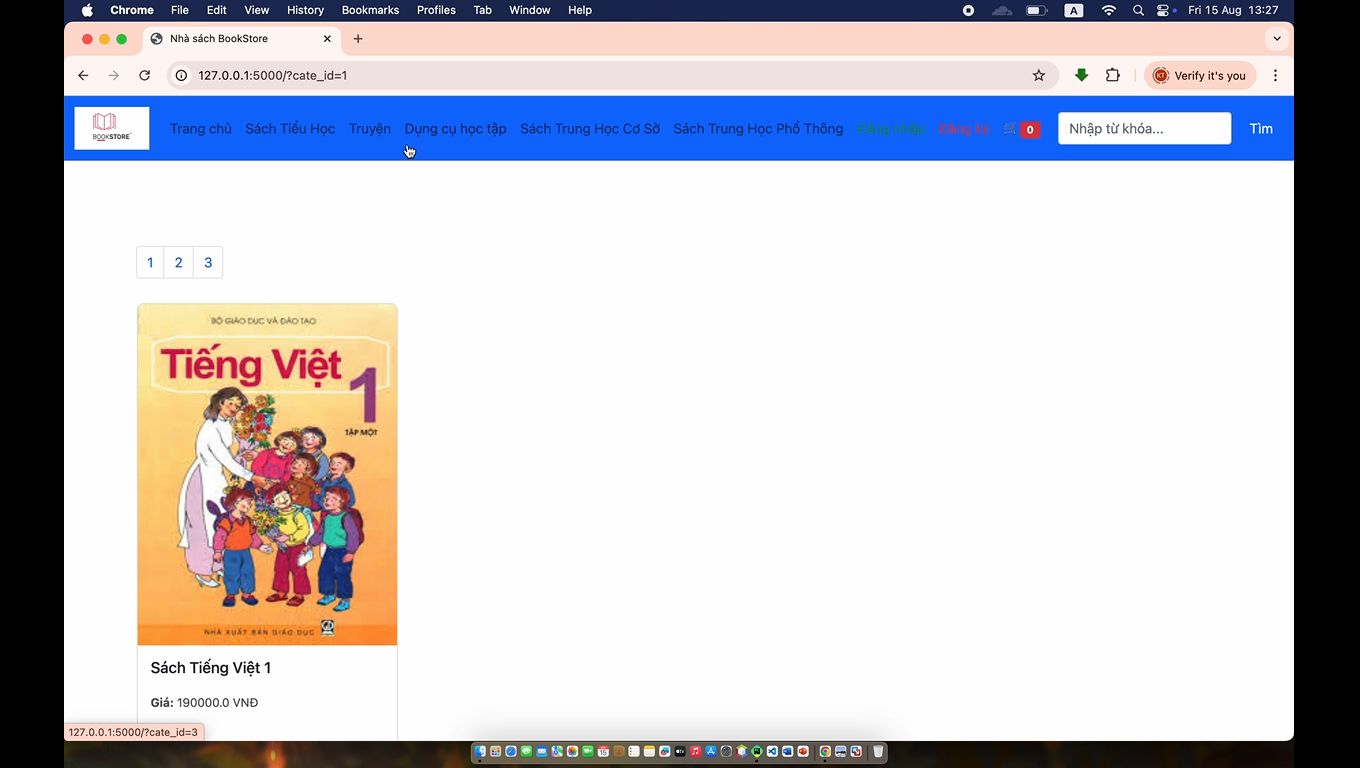Screen dimensions: 1360x768
Task: Open the Dụng cụ học tập category
Action: [x=455, y=129]
